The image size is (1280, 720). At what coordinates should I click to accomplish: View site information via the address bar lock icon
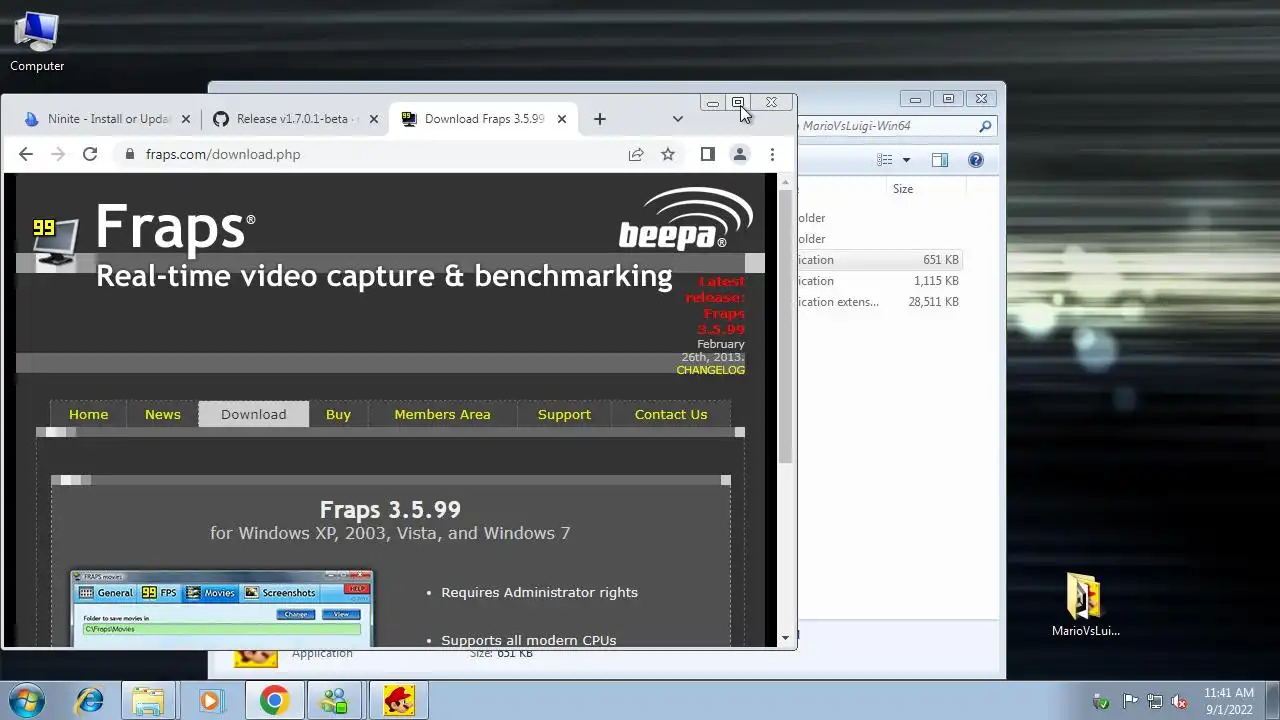tap(129, 154)
